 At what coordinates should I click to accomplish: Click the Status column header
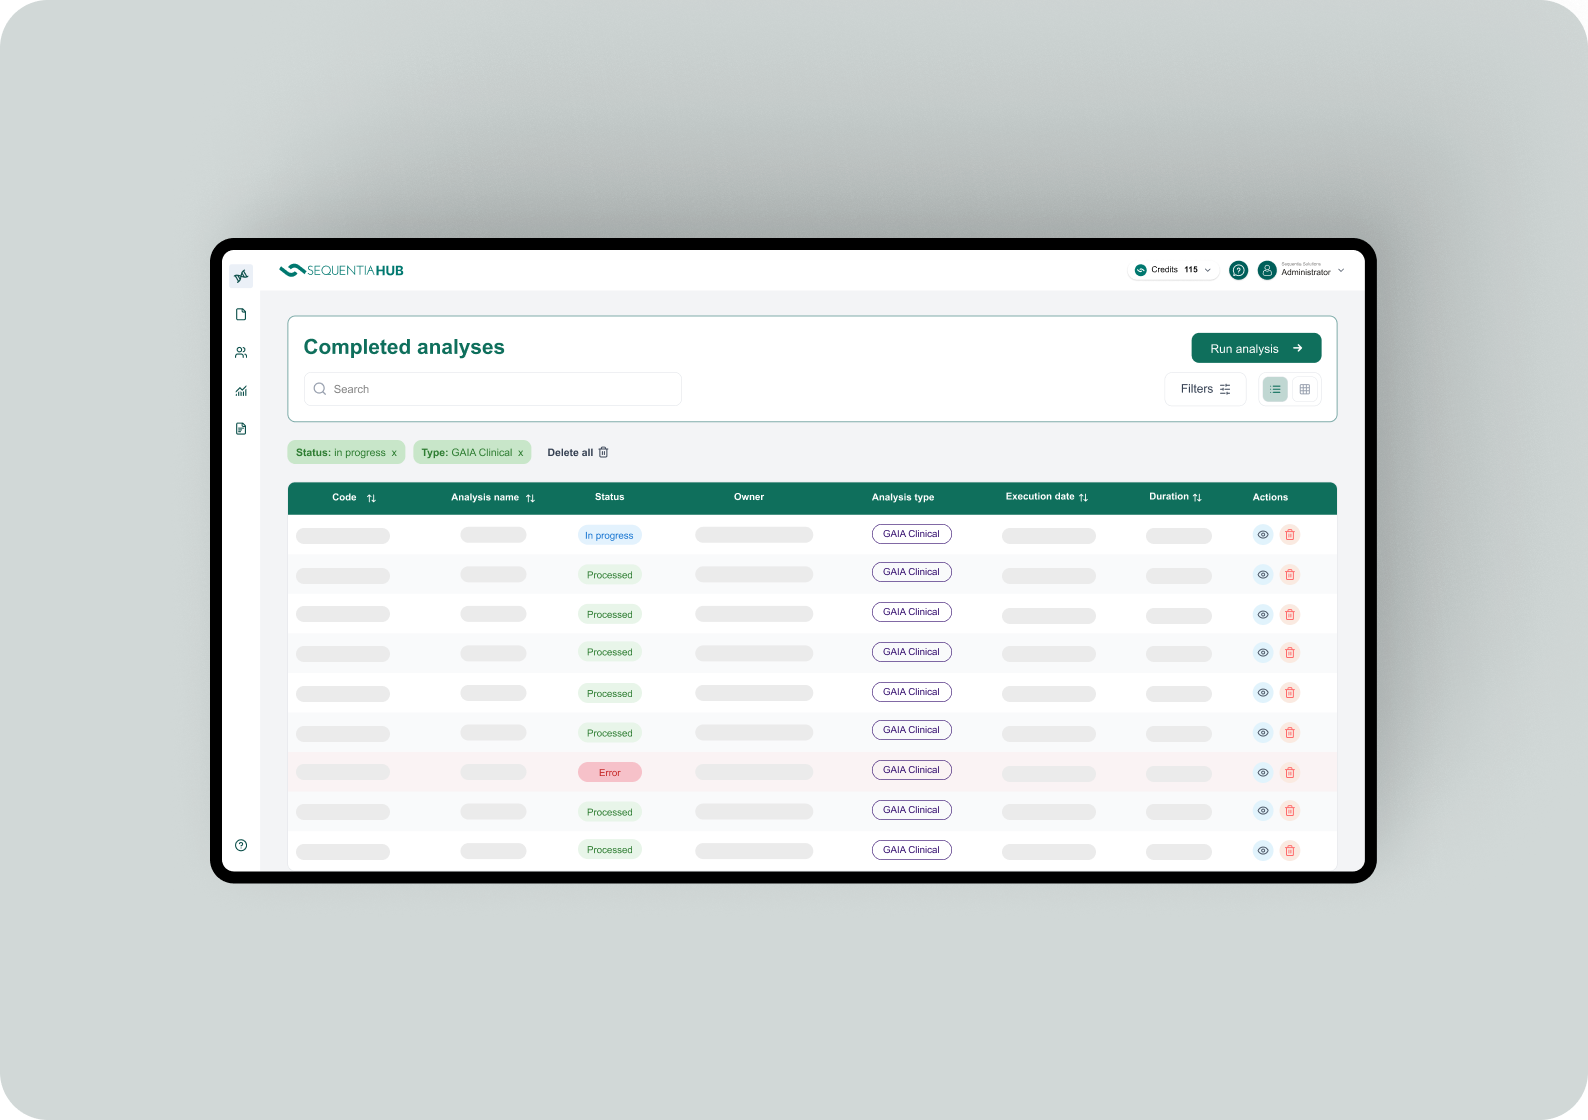click(609, 497)
